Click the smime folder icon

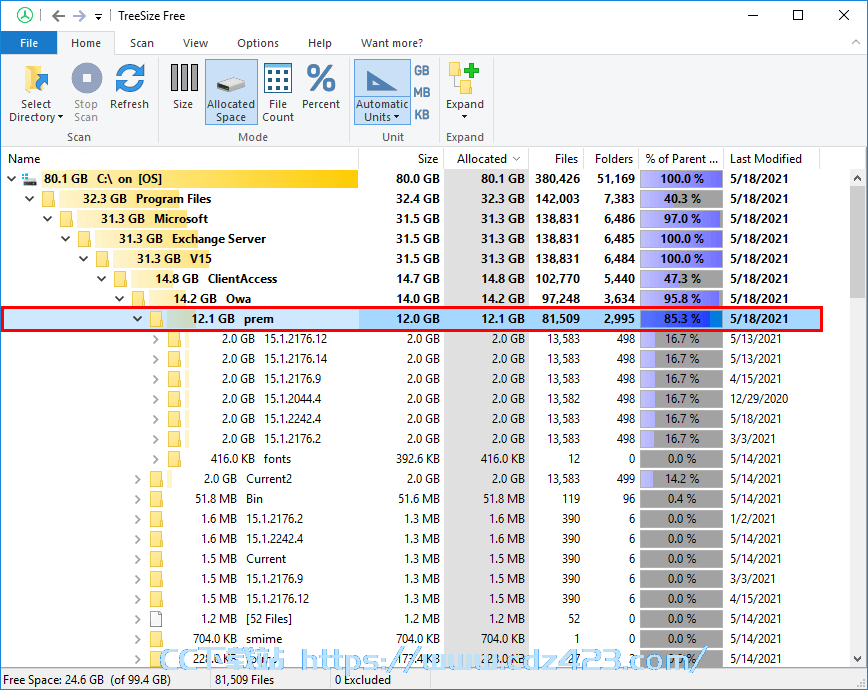(156, 638)
